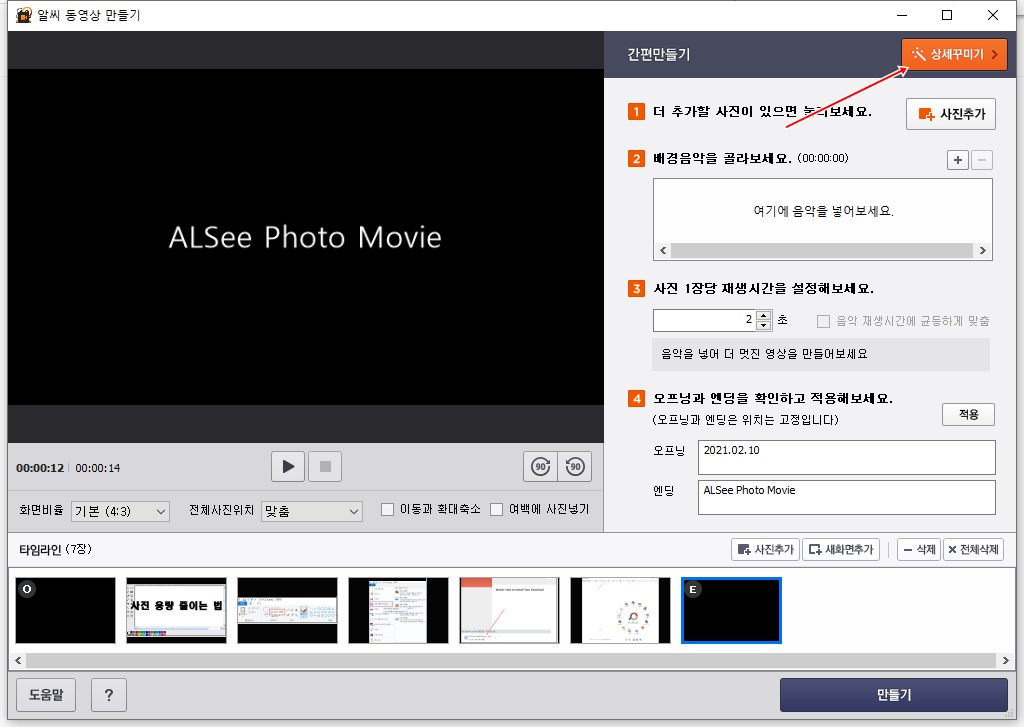Viewport: 1024px width, 727px height.
Task: Open the 화면비율 aspect ratio dropdown
Action: tap(120, 511)
